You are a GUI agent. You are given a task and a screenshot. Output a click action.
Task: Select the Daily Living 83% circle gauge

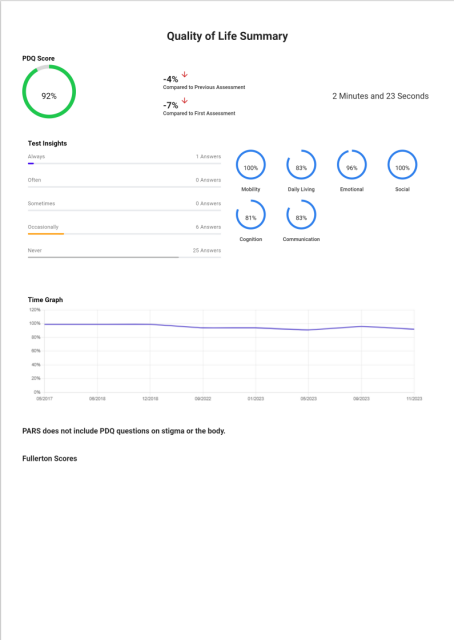[301, 165]
